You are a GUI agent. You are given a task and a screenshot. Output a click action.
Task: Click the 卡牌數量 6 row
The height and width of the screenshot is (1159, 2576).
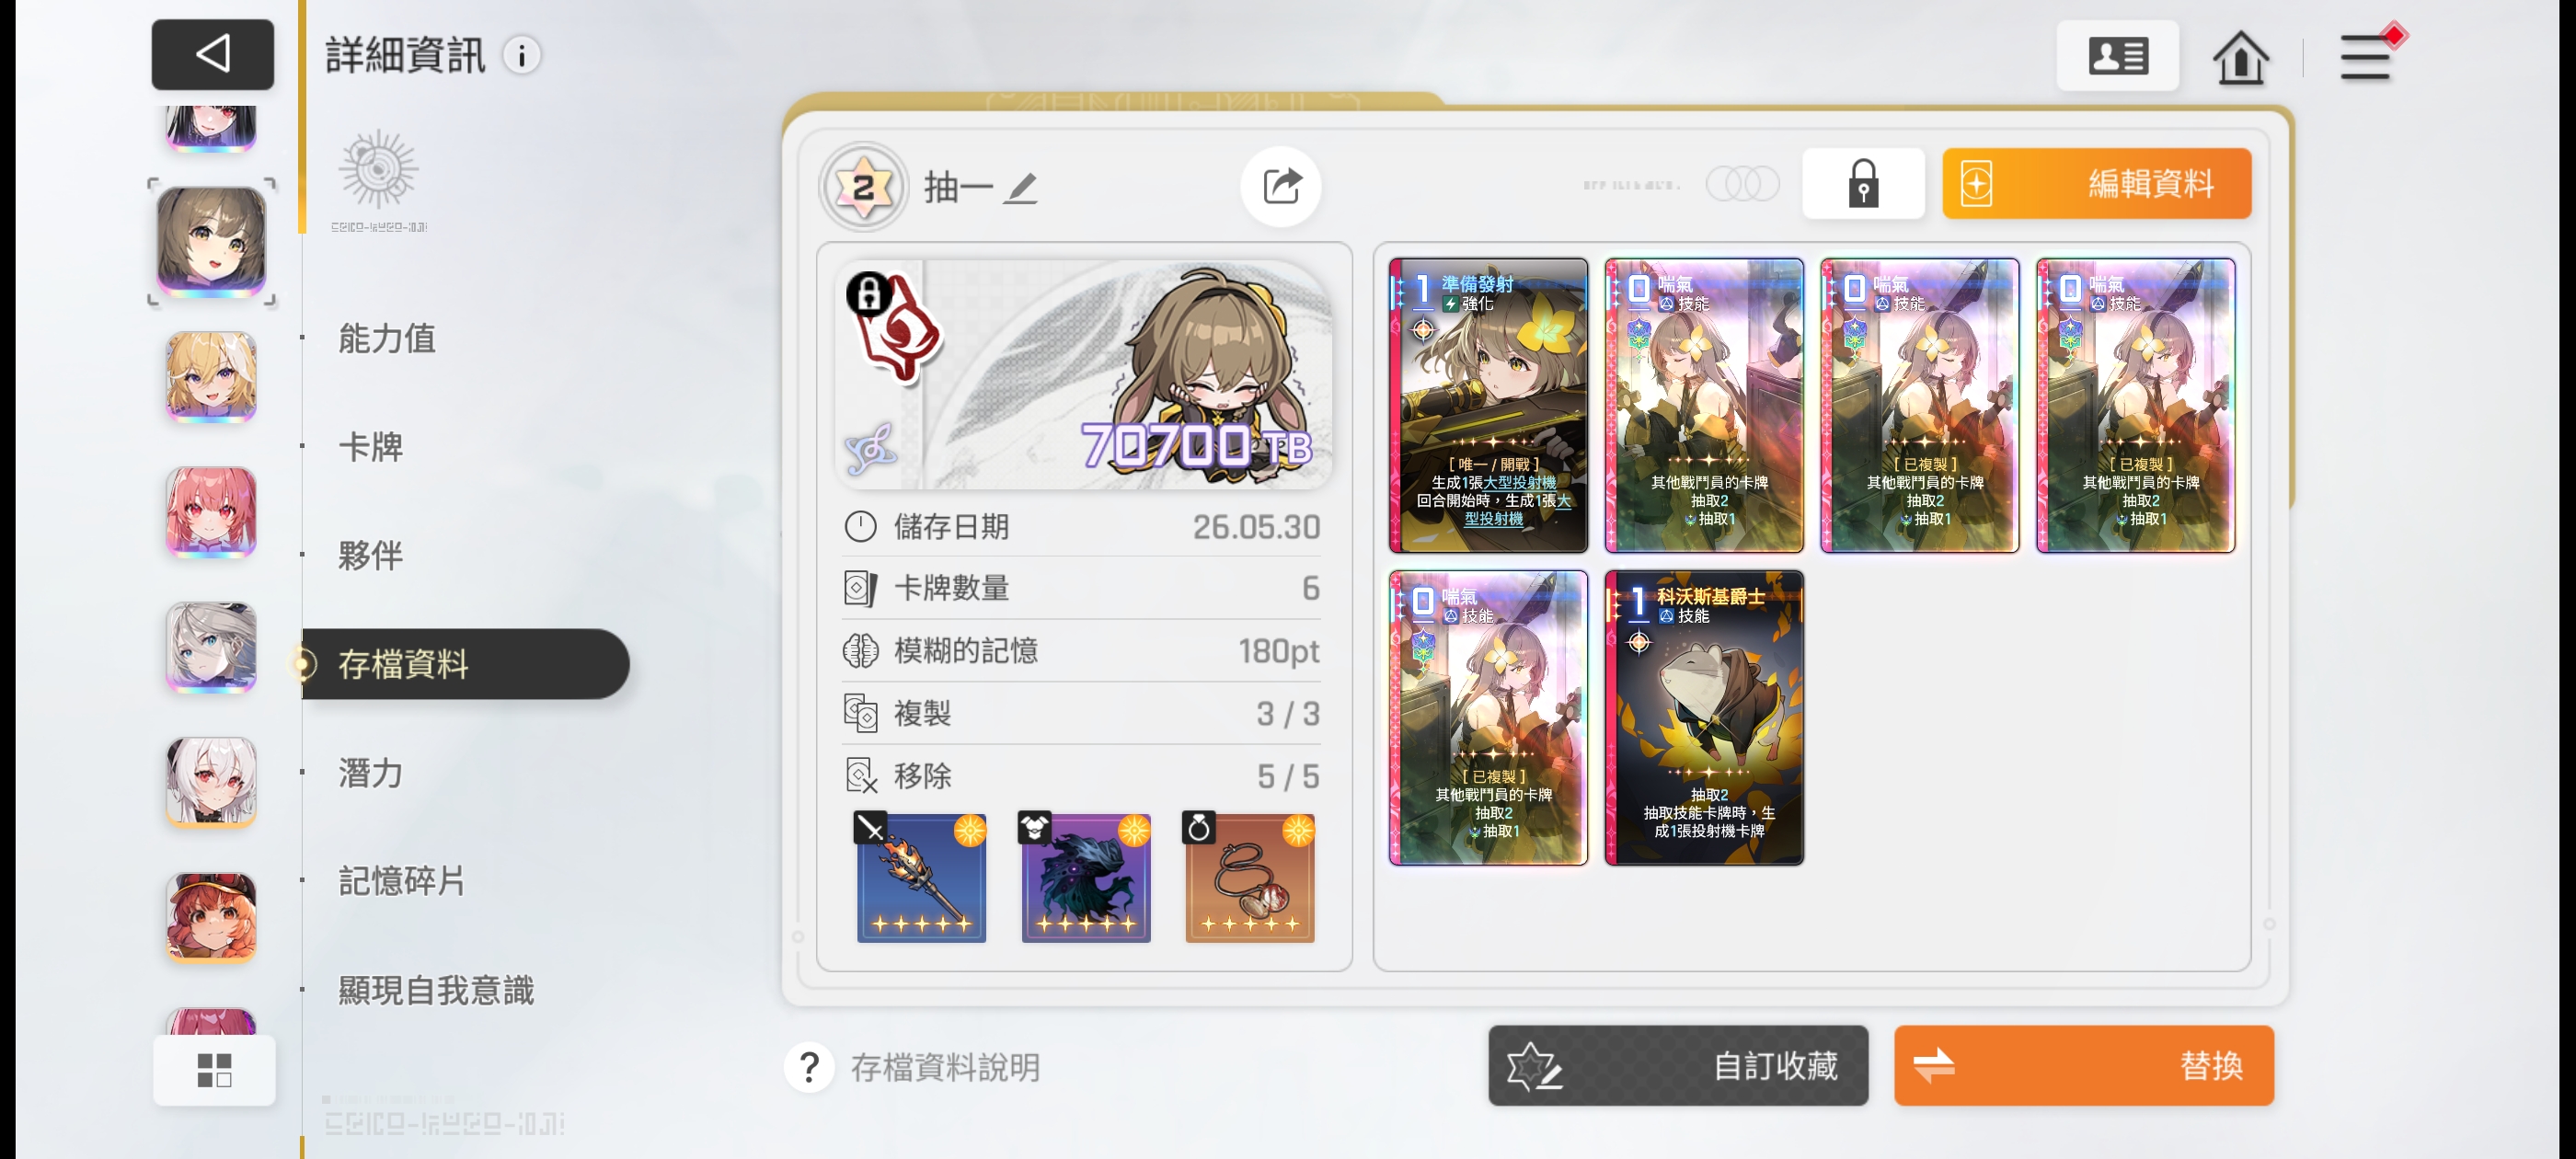click(x=1082, y=588)
